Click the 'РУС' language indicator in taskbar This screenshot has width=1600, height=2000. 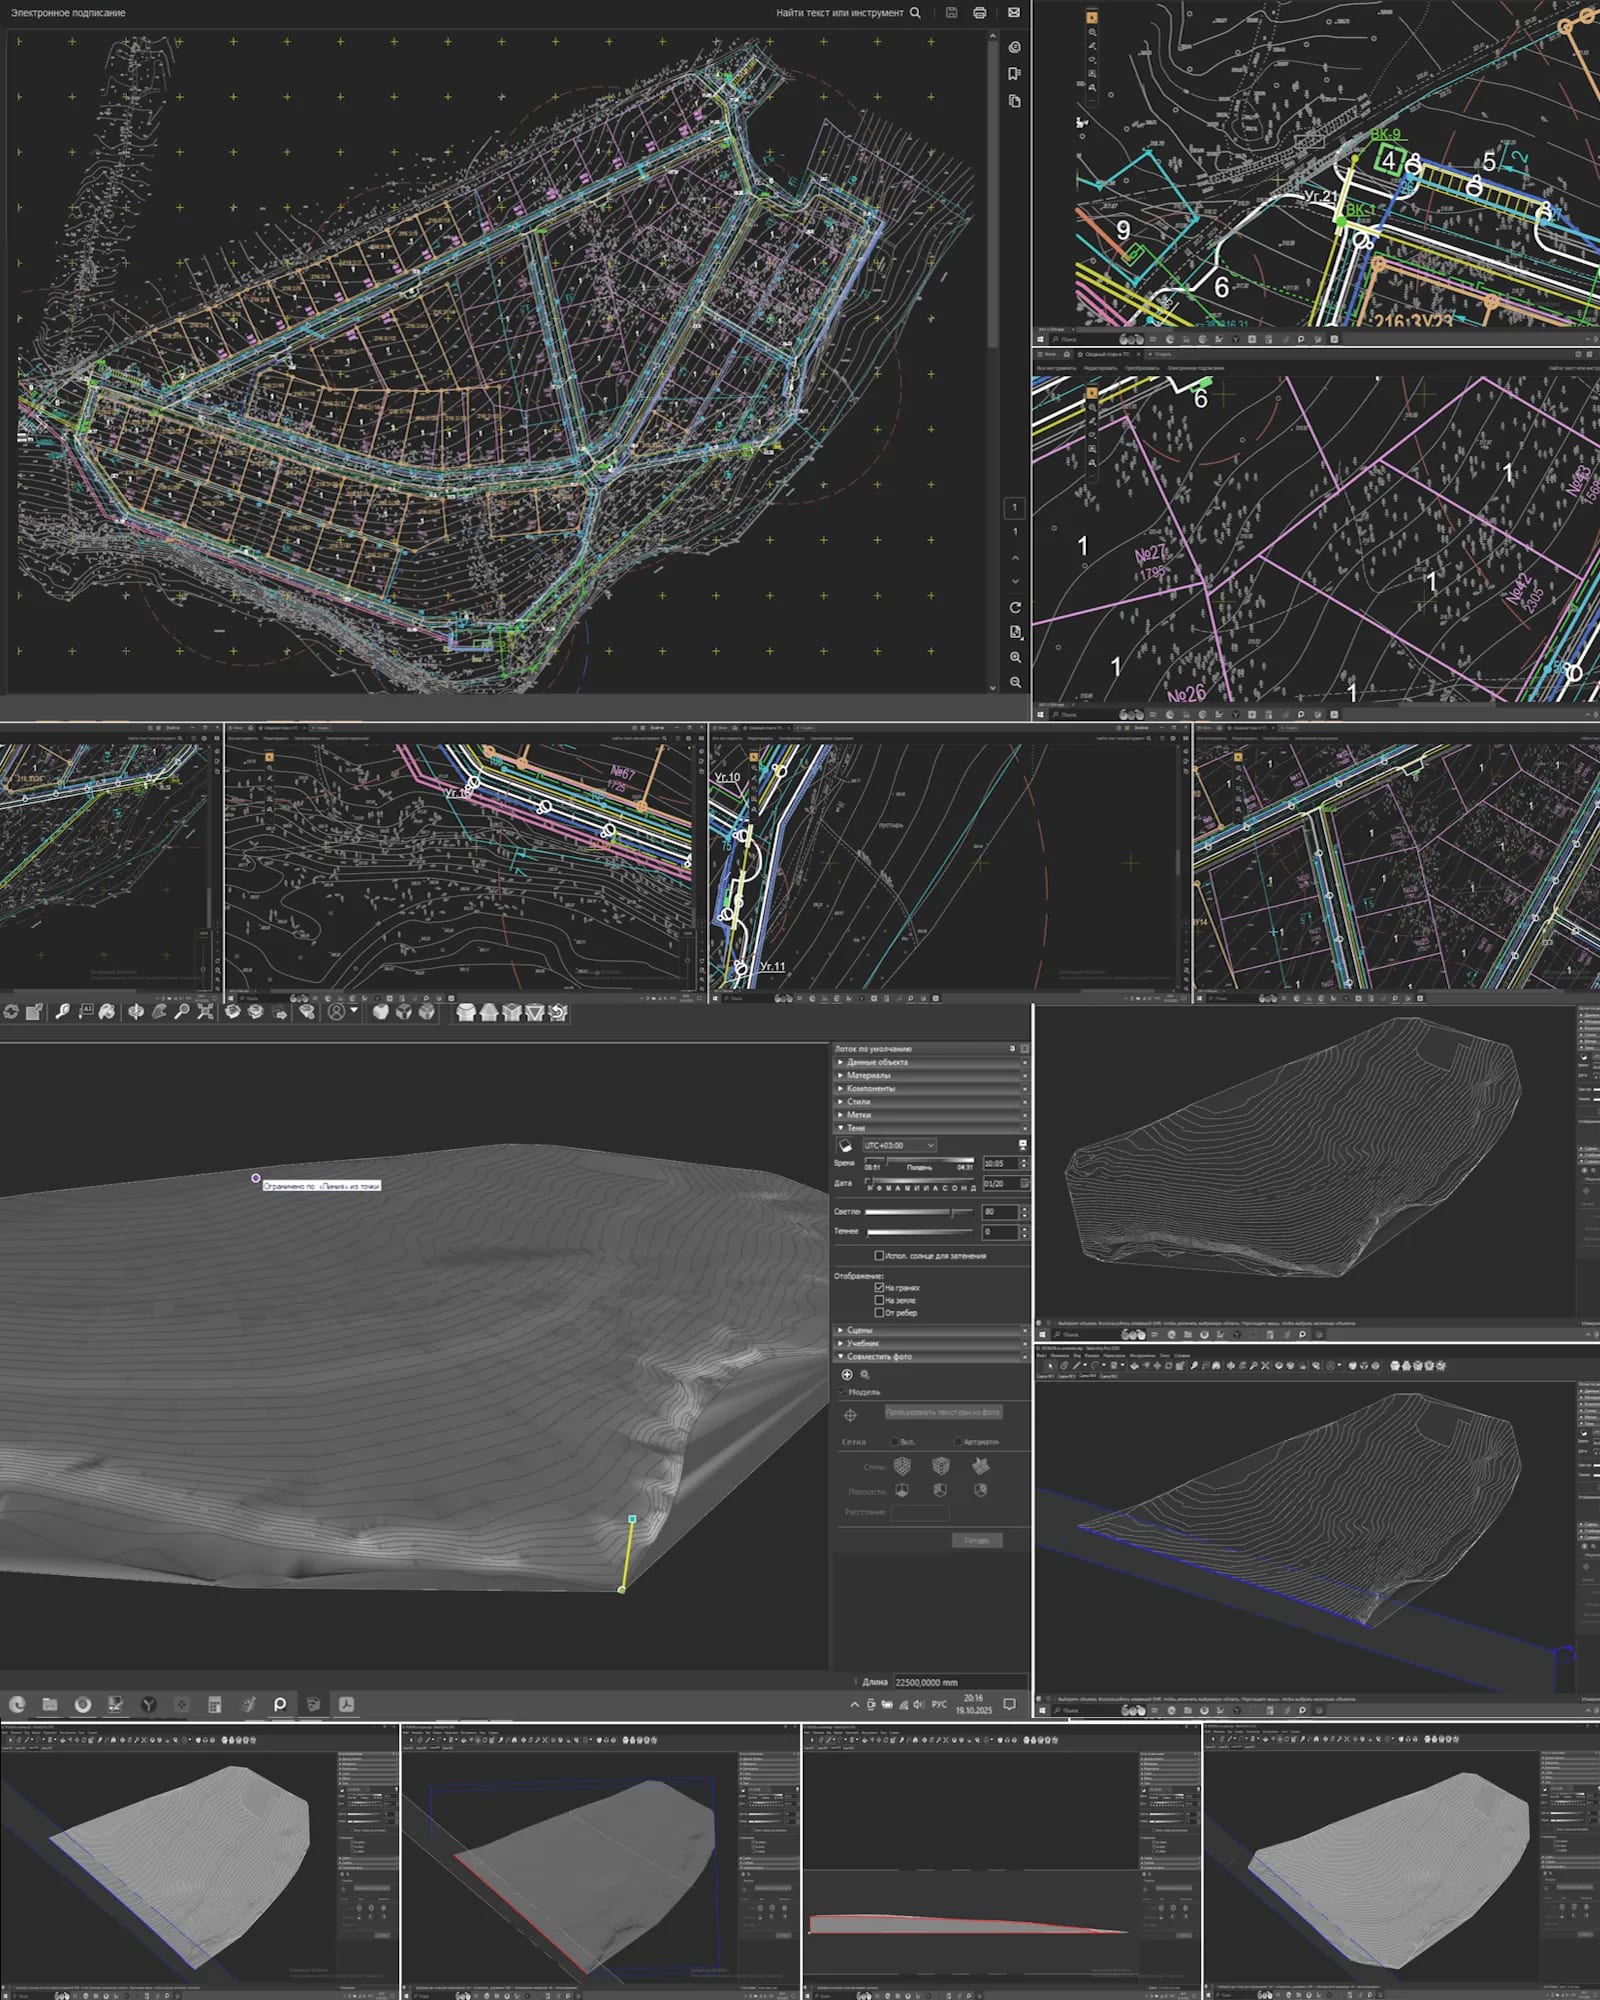pyautogui.click(x=939, y=1704)
